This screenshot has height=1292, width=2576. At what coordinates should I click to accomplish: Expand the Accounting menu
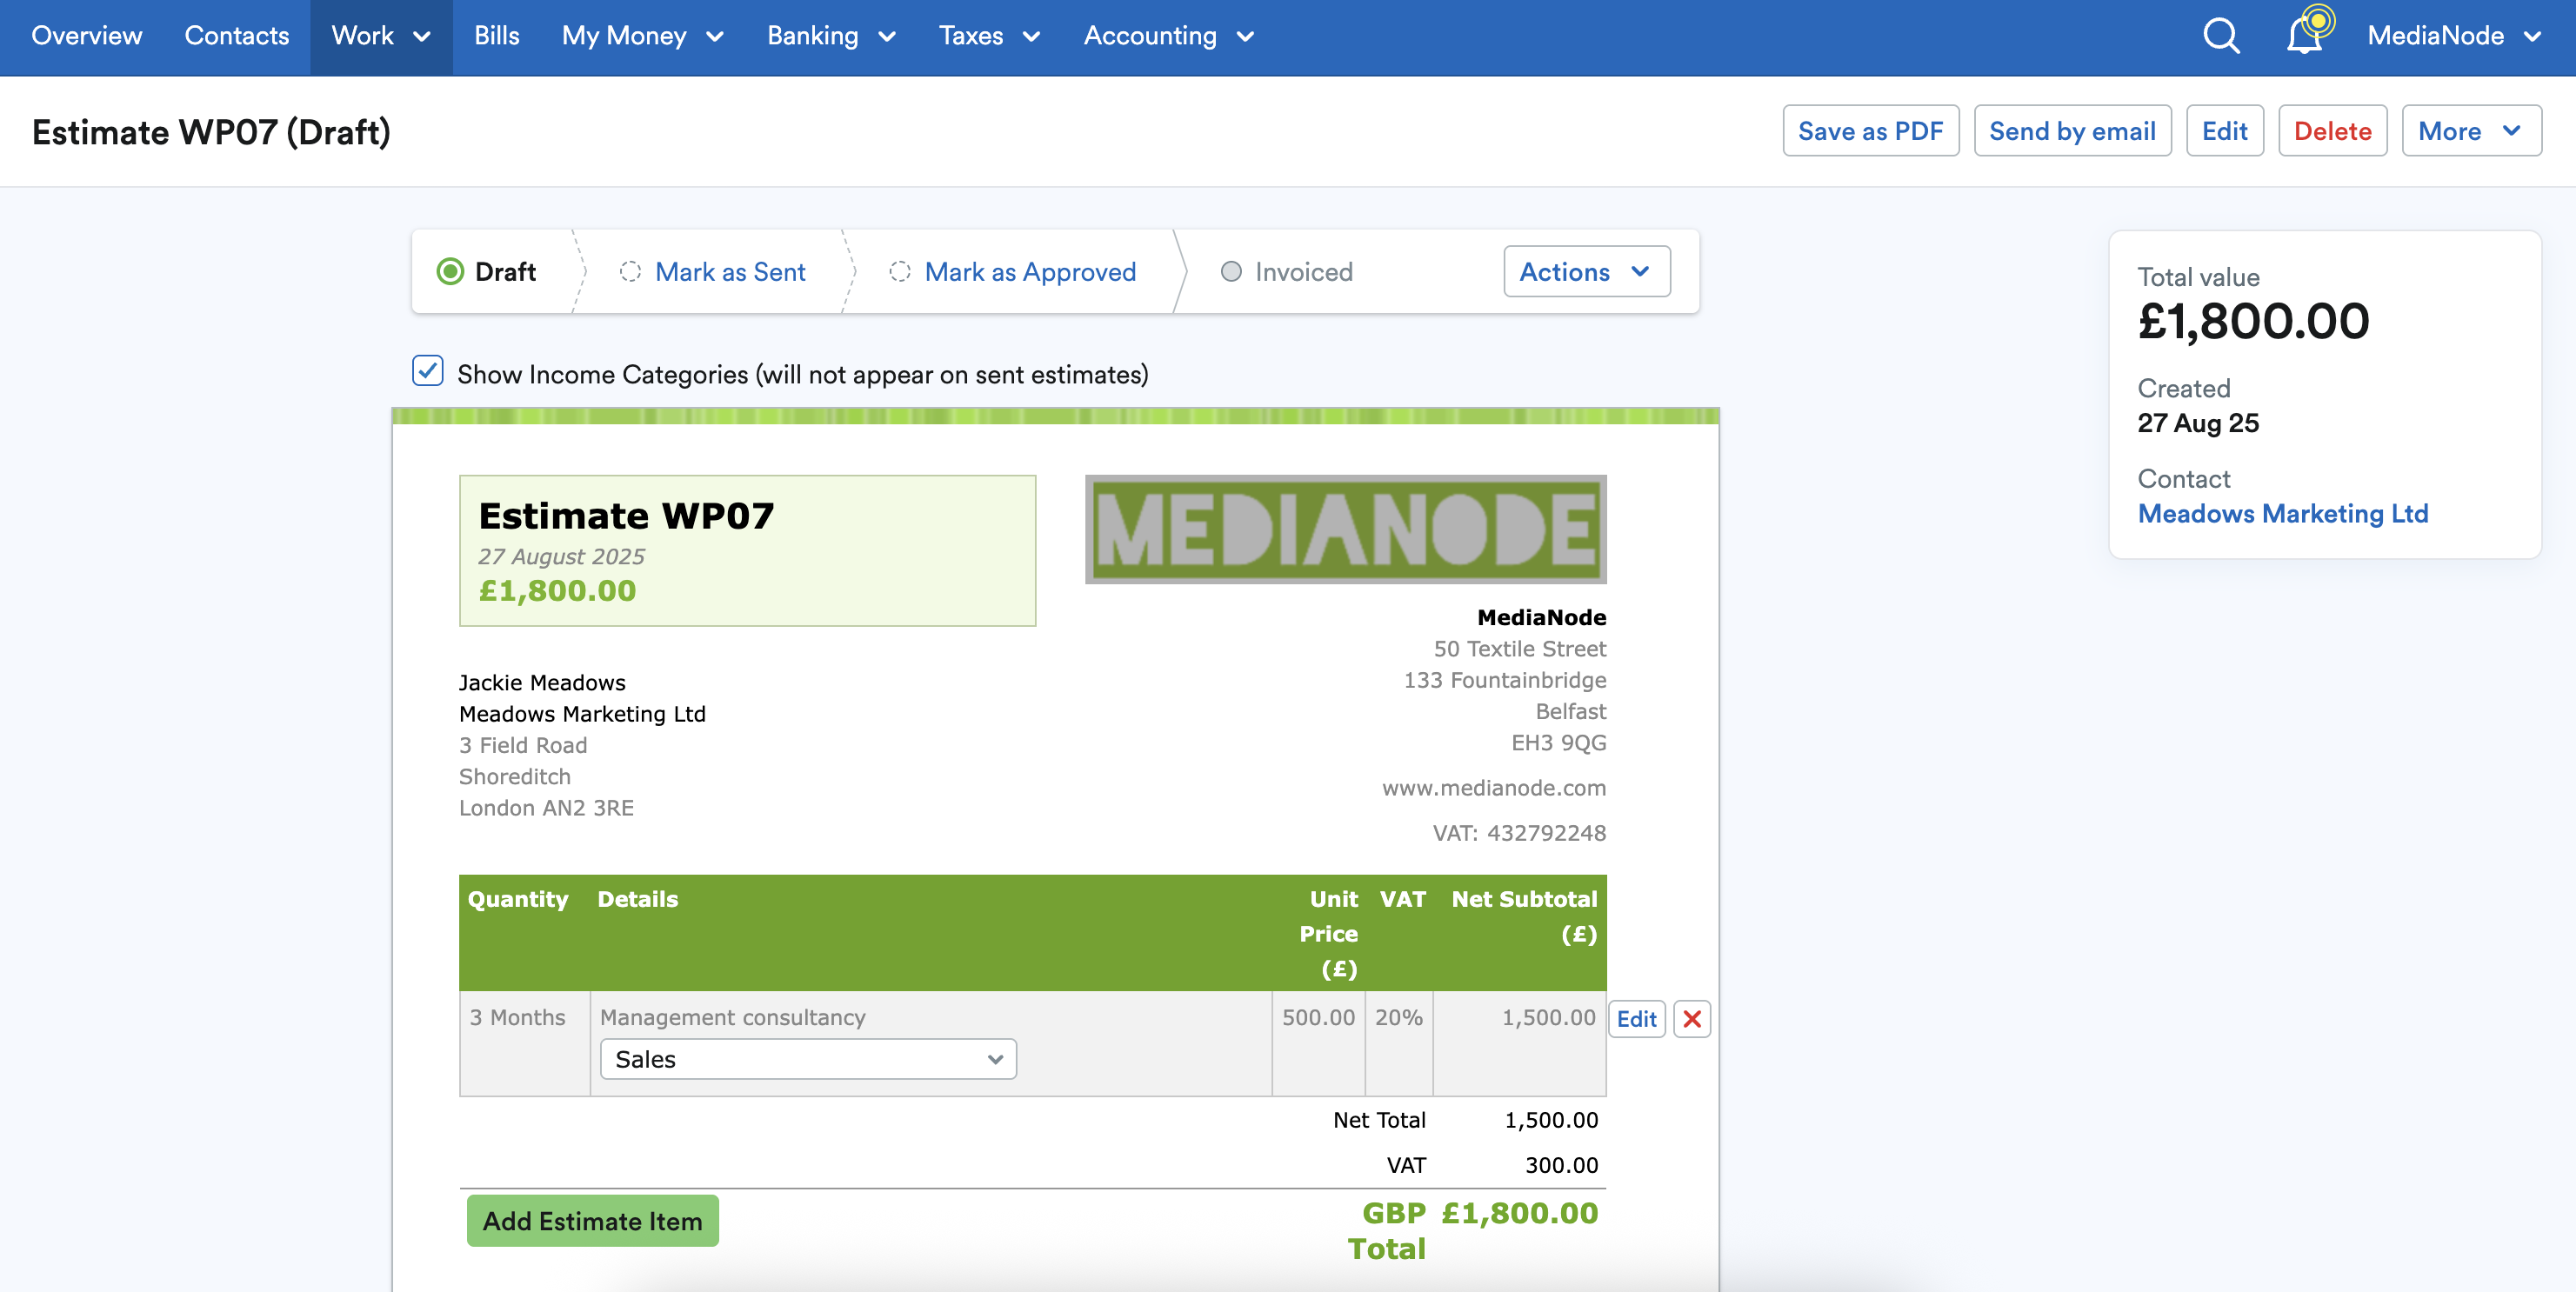pyautogui.click(x=1168, y=36)
